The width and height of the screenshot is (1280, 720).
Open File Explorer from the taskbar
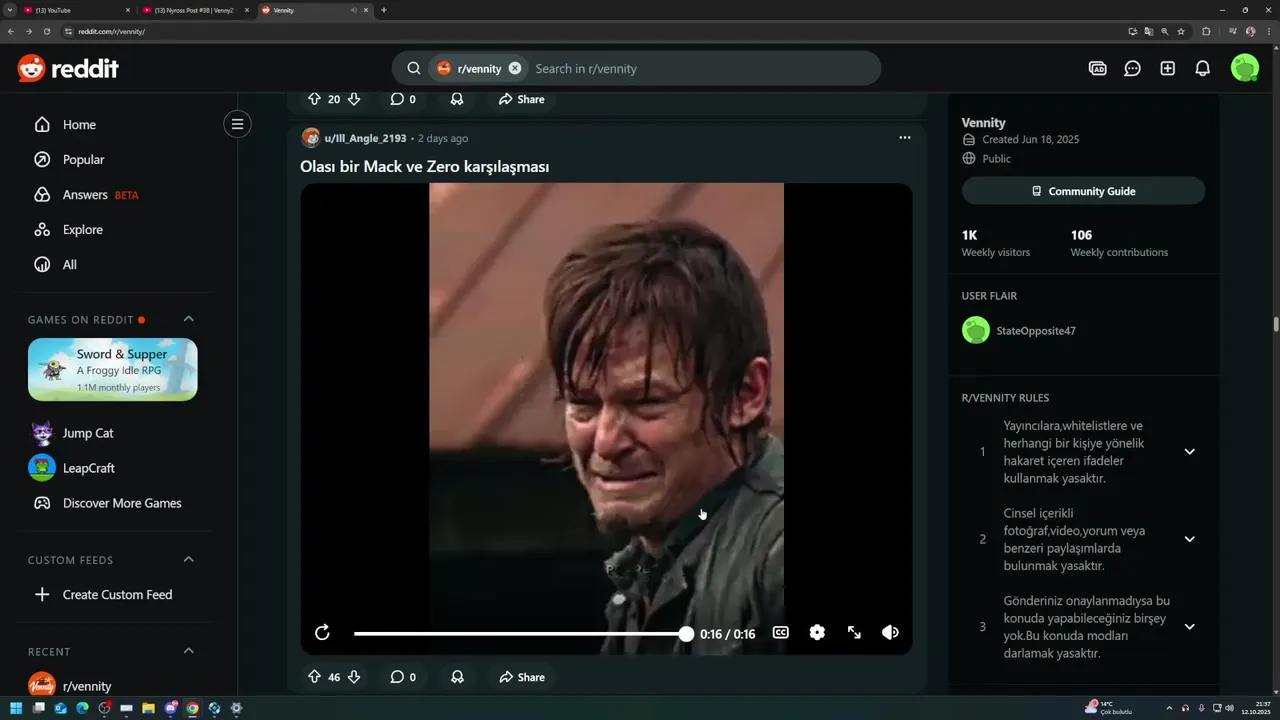(x=148, y=708)
